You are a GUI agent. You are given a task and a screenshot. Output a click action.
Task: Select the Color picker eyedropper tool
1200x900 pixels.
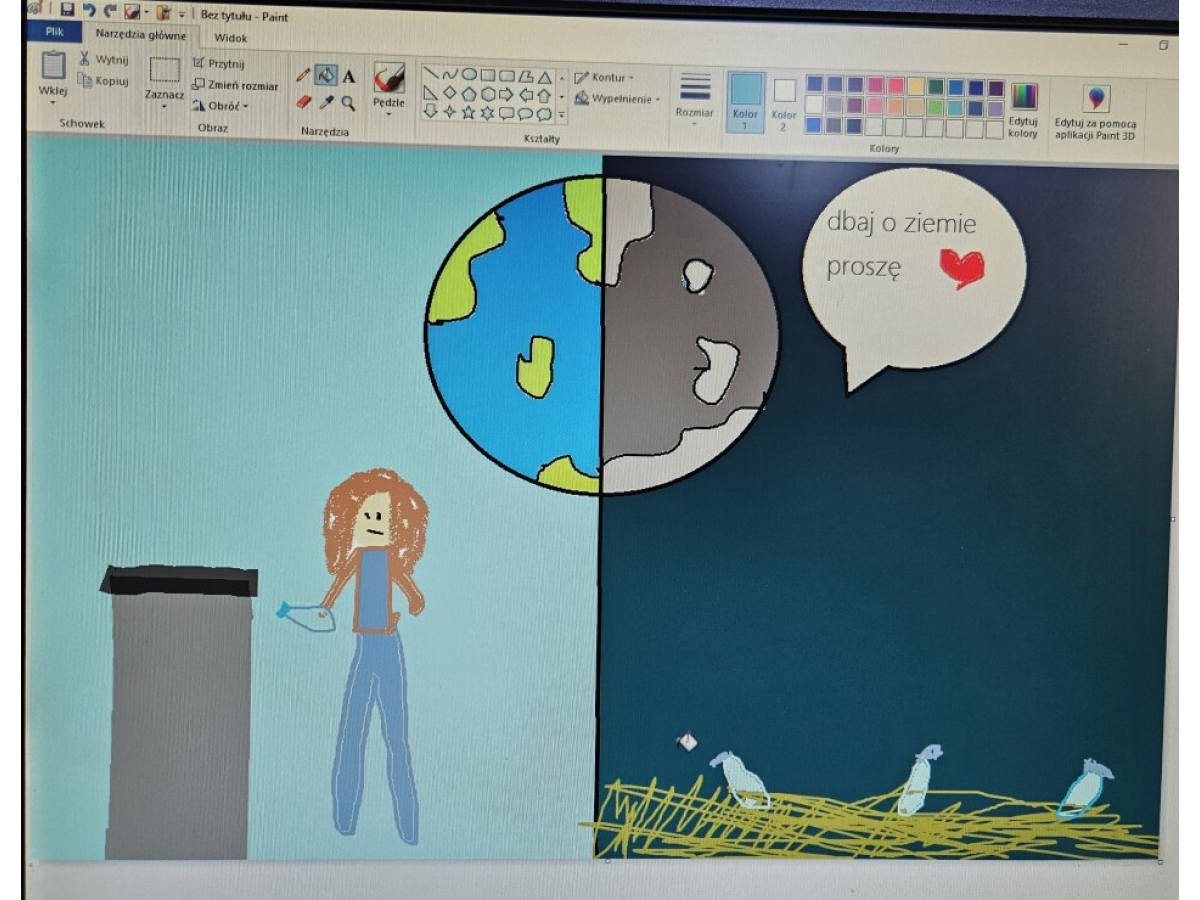[x=326, y=102]
